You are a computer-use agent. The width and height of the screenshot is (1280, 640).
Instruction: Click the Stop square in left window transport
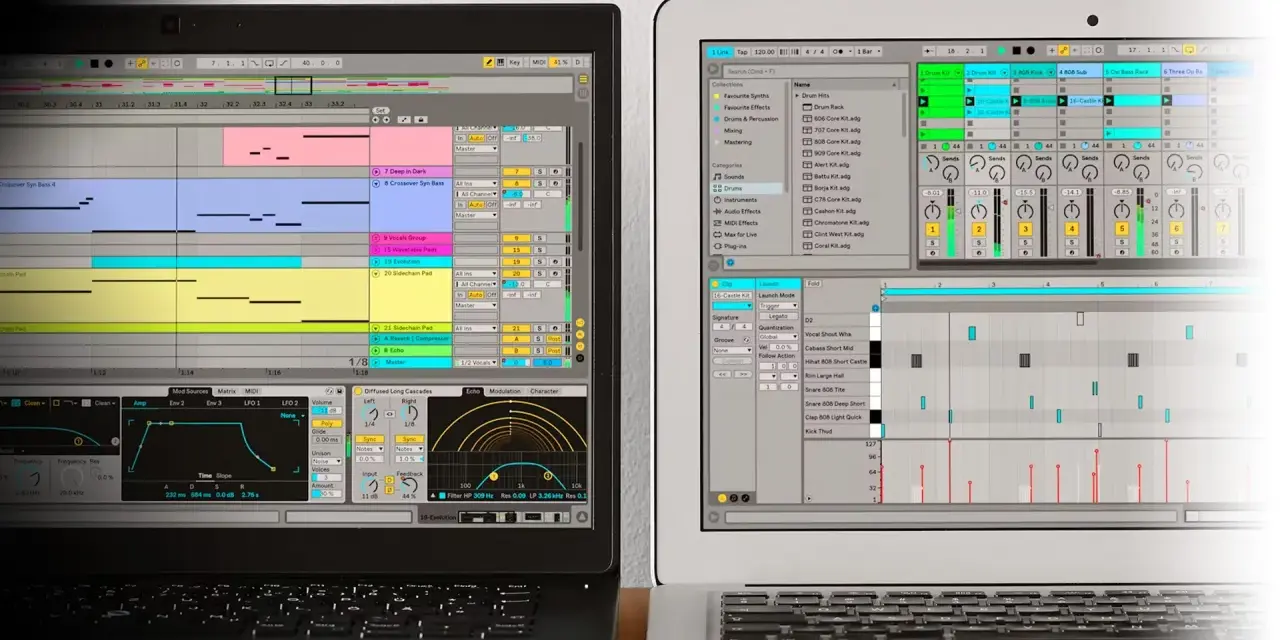coord(94,62)
